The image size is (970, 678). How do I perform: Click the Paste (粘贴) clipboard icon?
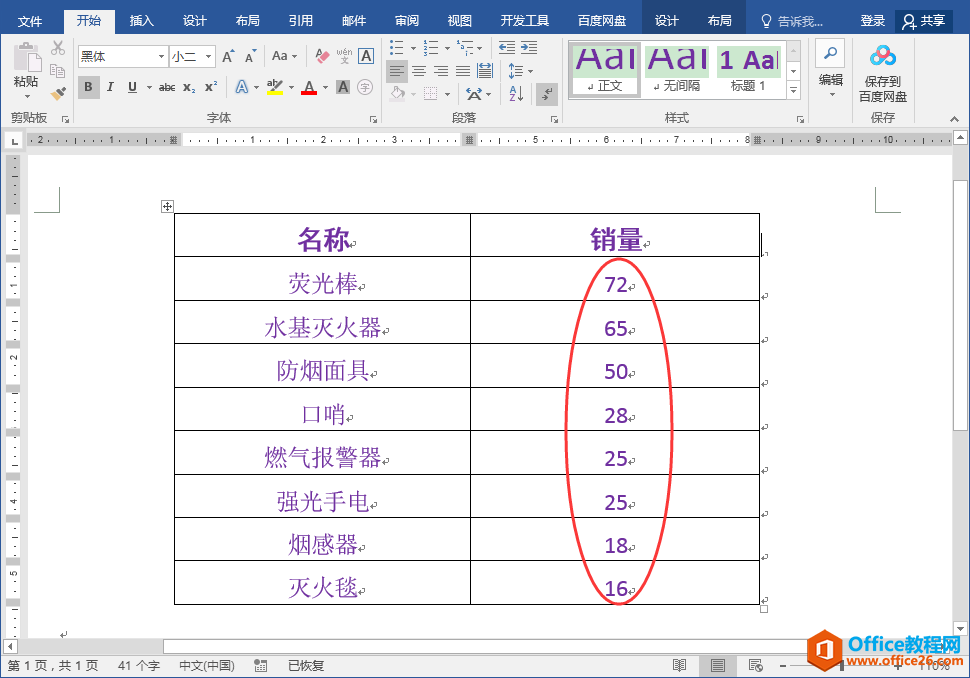point(26,58)
